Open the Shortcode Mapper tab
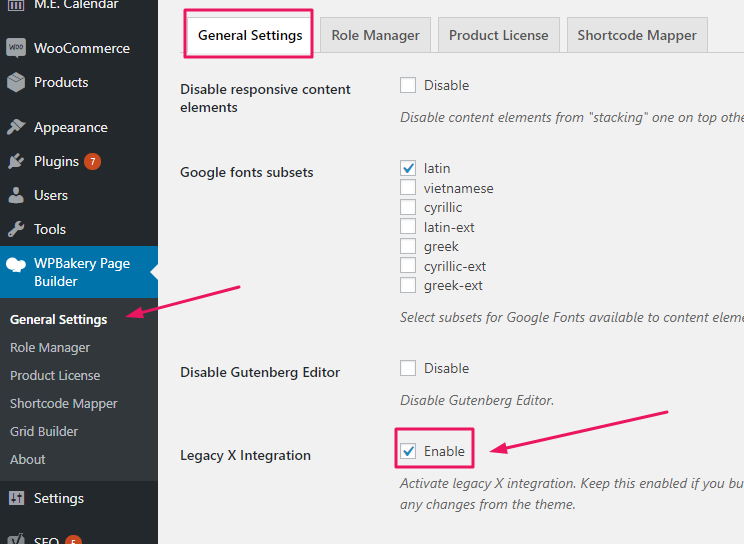 point(637,35)
